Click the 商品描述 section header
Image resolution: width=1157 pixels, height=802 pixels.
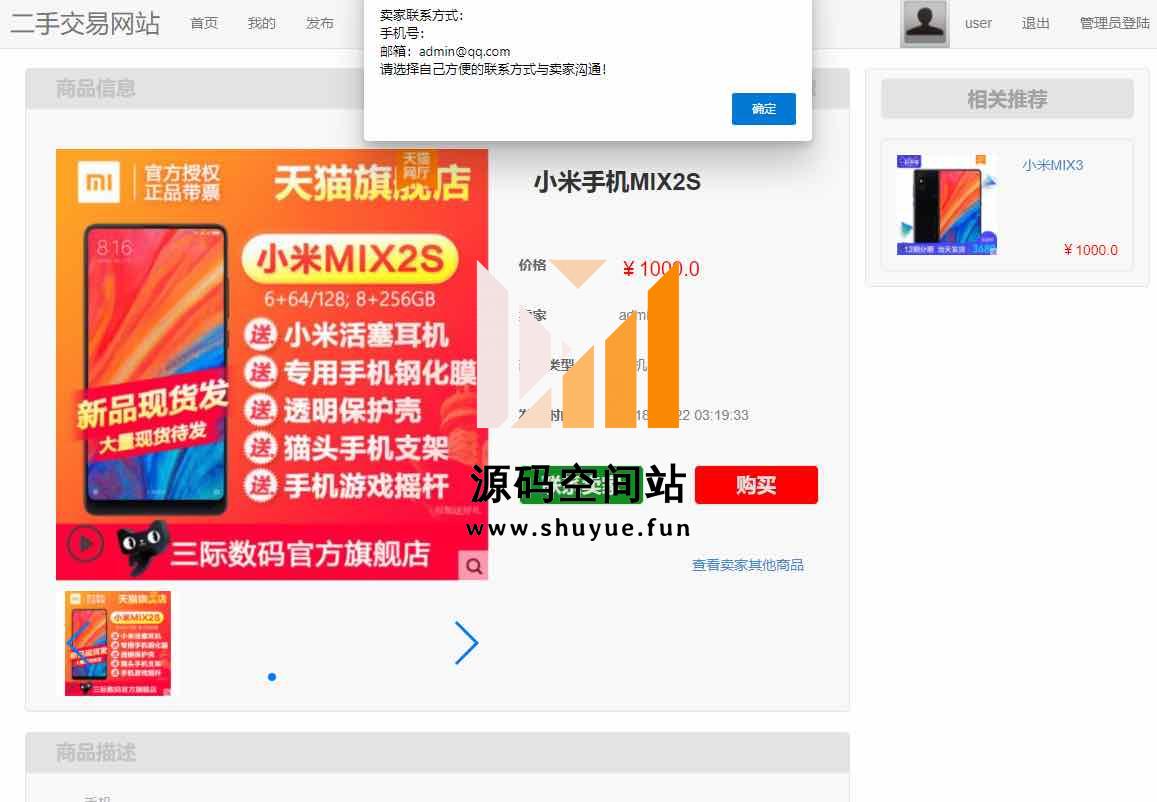(x=438, y=753)
